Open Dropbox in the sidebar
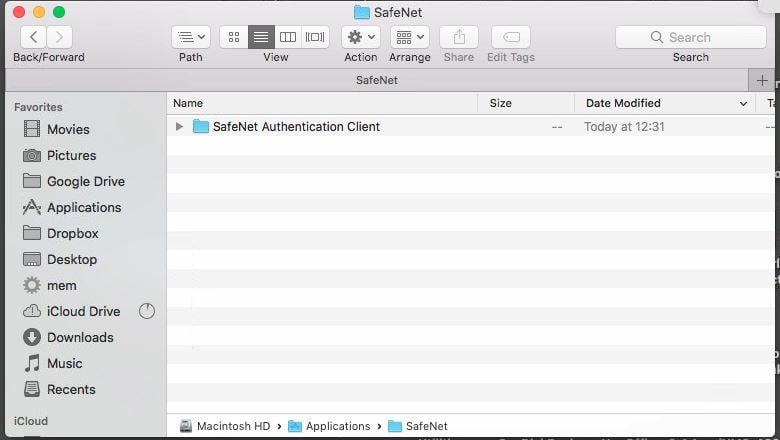 pyautogui.click(x=61, y=233)
